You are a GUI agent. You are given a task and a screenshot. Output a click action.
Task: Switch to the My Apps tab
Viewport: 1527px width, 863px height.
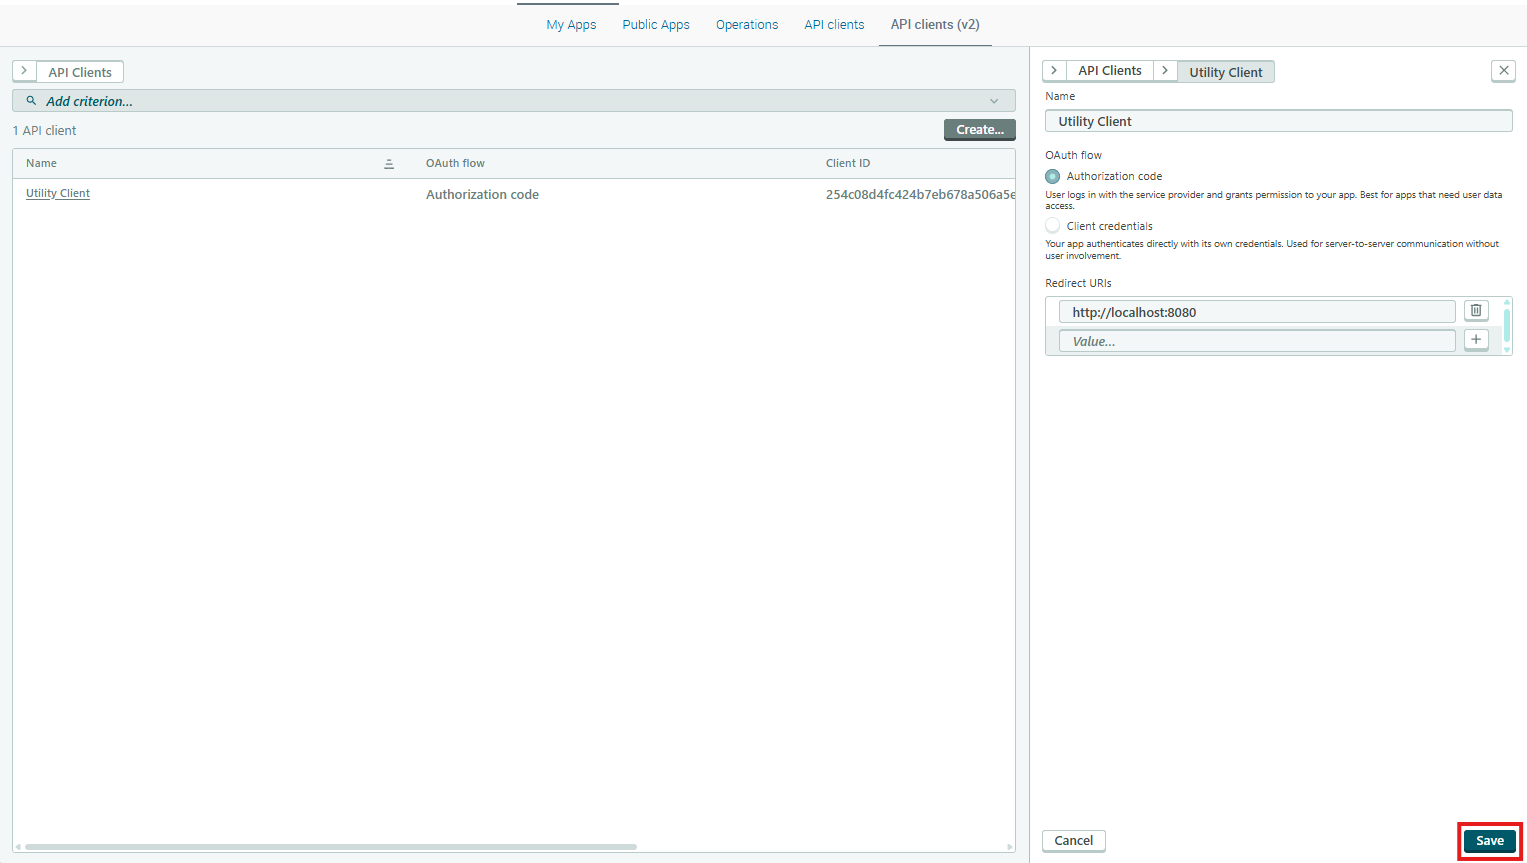point(571,25)
